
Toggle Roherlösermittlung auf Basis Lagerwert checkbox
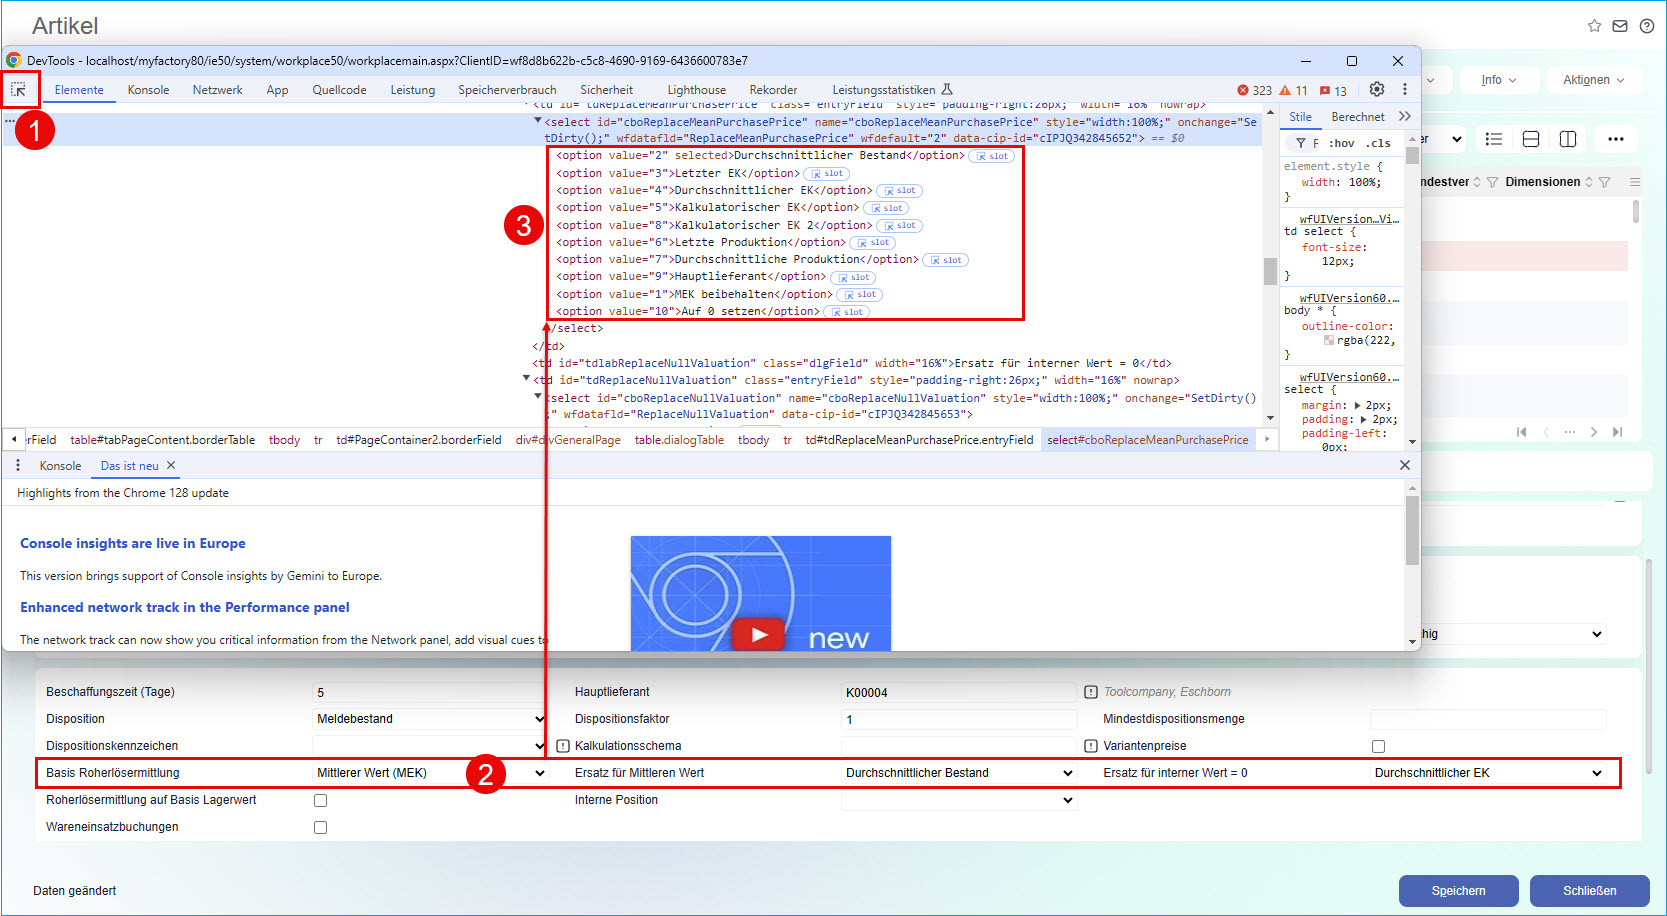(x=321, y=800)
